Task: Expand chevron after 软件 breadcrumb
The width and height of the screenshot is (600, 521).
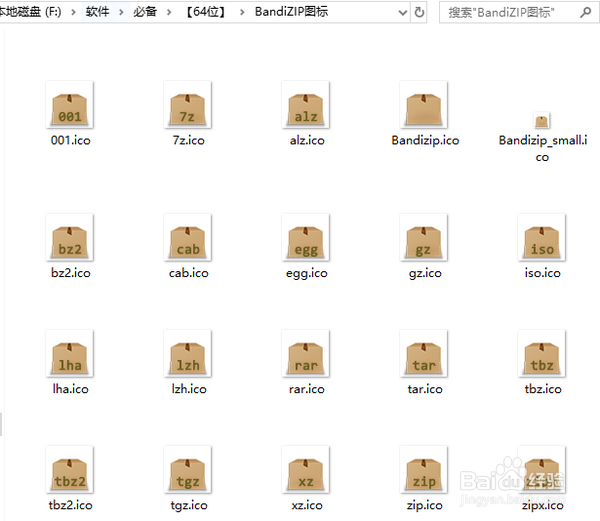Action: coord(121,12)
